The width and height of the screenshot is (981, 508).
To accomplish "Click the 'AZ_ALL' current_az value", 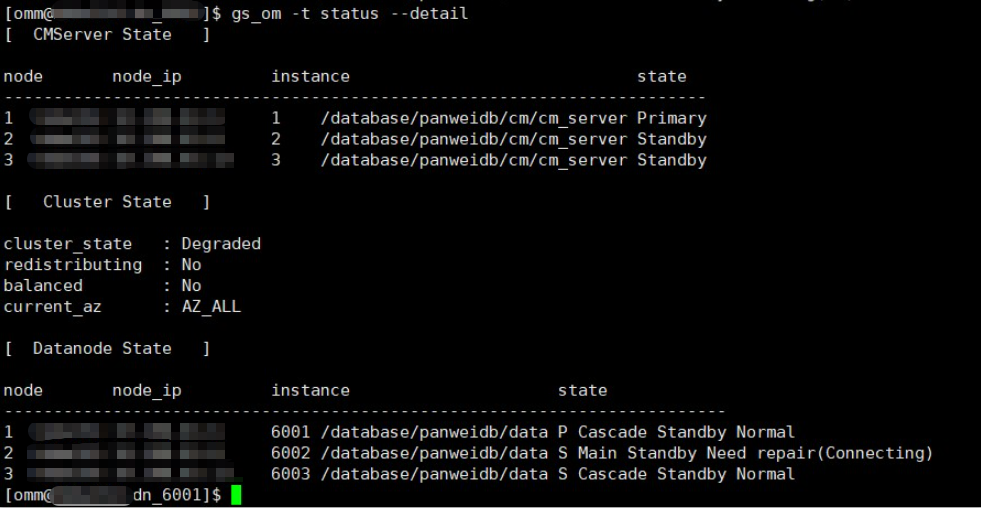I will pos(211,307).
